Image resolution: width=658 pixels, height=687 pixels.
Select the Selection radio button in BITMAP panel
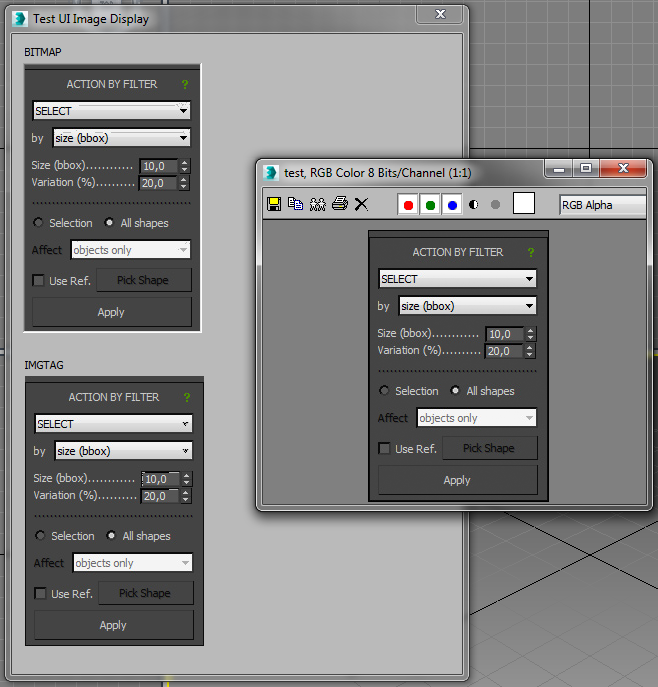pyautogui.click(x=38, y=223)
